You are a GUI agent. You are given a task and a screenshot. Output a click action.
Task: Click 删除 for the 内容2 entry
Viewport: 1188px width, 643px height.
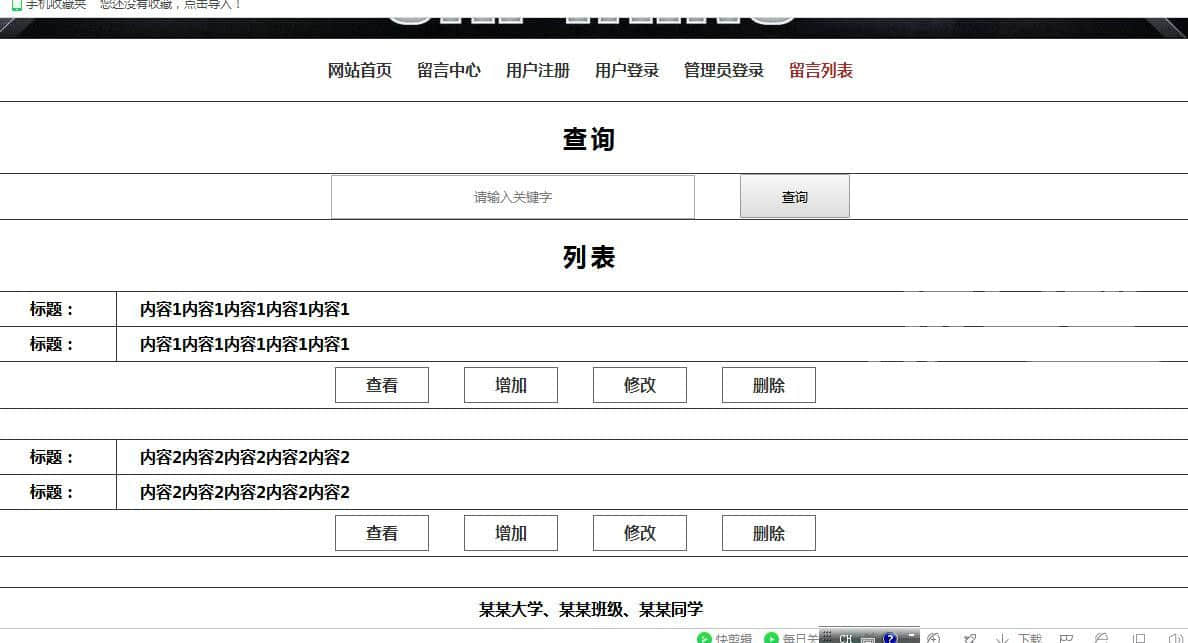pos(769,533)
